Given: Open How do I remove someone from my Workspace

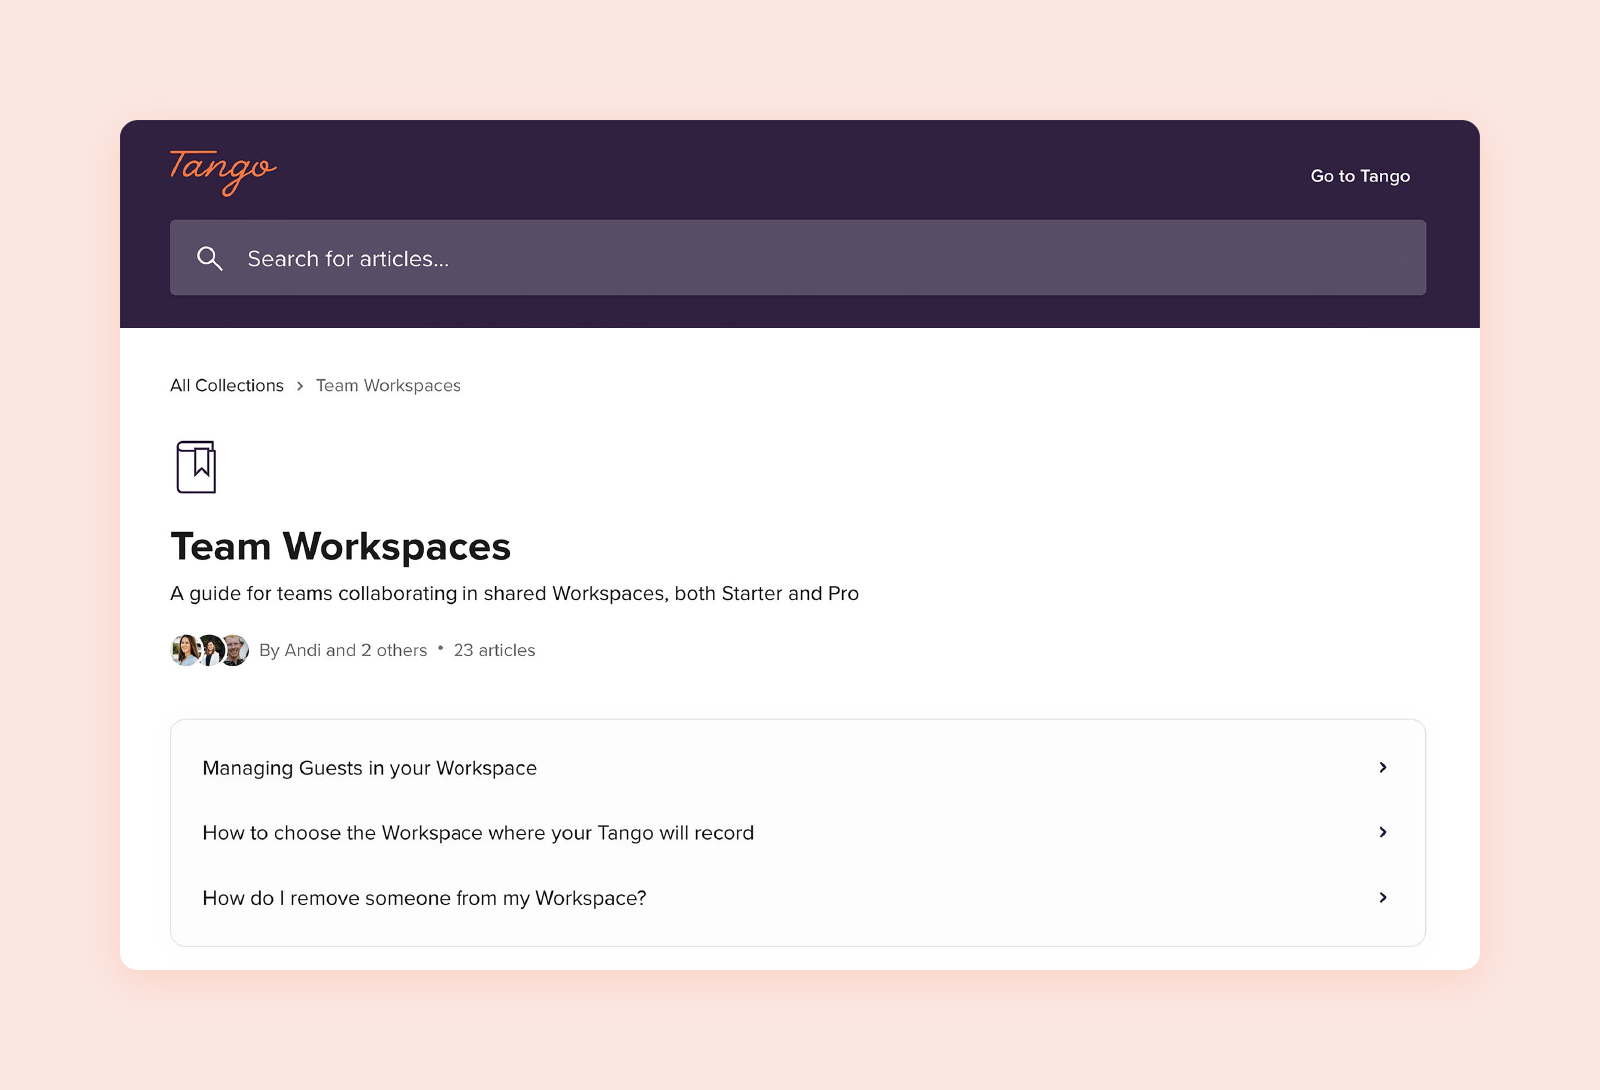Looking at the screenshot, I should [x=424, y=897].
